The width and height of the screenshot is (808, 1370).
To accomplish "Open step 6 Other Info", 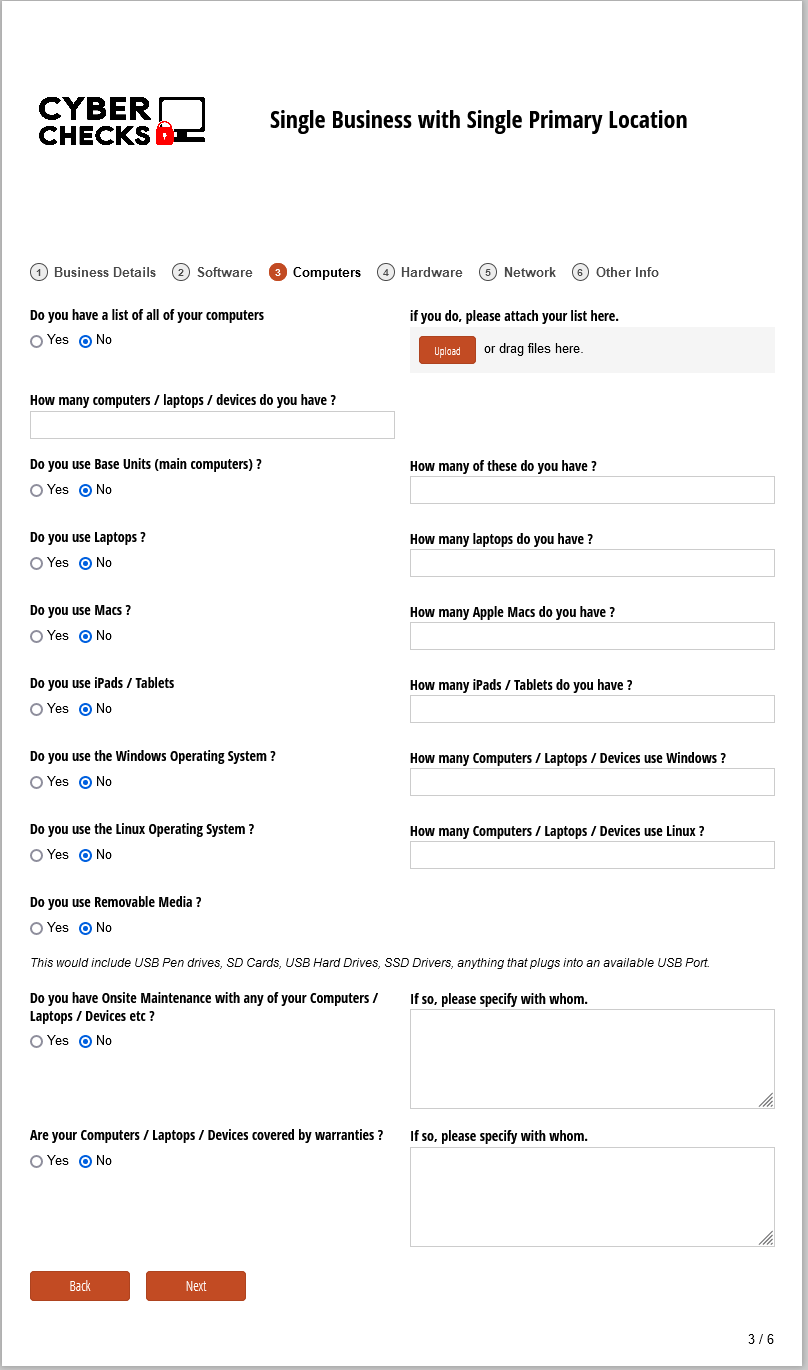I will click(616, 272).
